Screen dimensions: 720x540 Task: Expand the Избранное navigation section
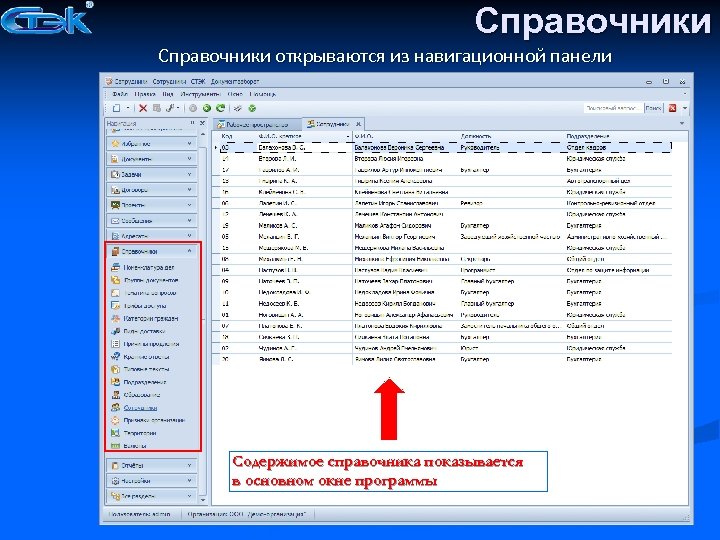click(x=152, y=144)
